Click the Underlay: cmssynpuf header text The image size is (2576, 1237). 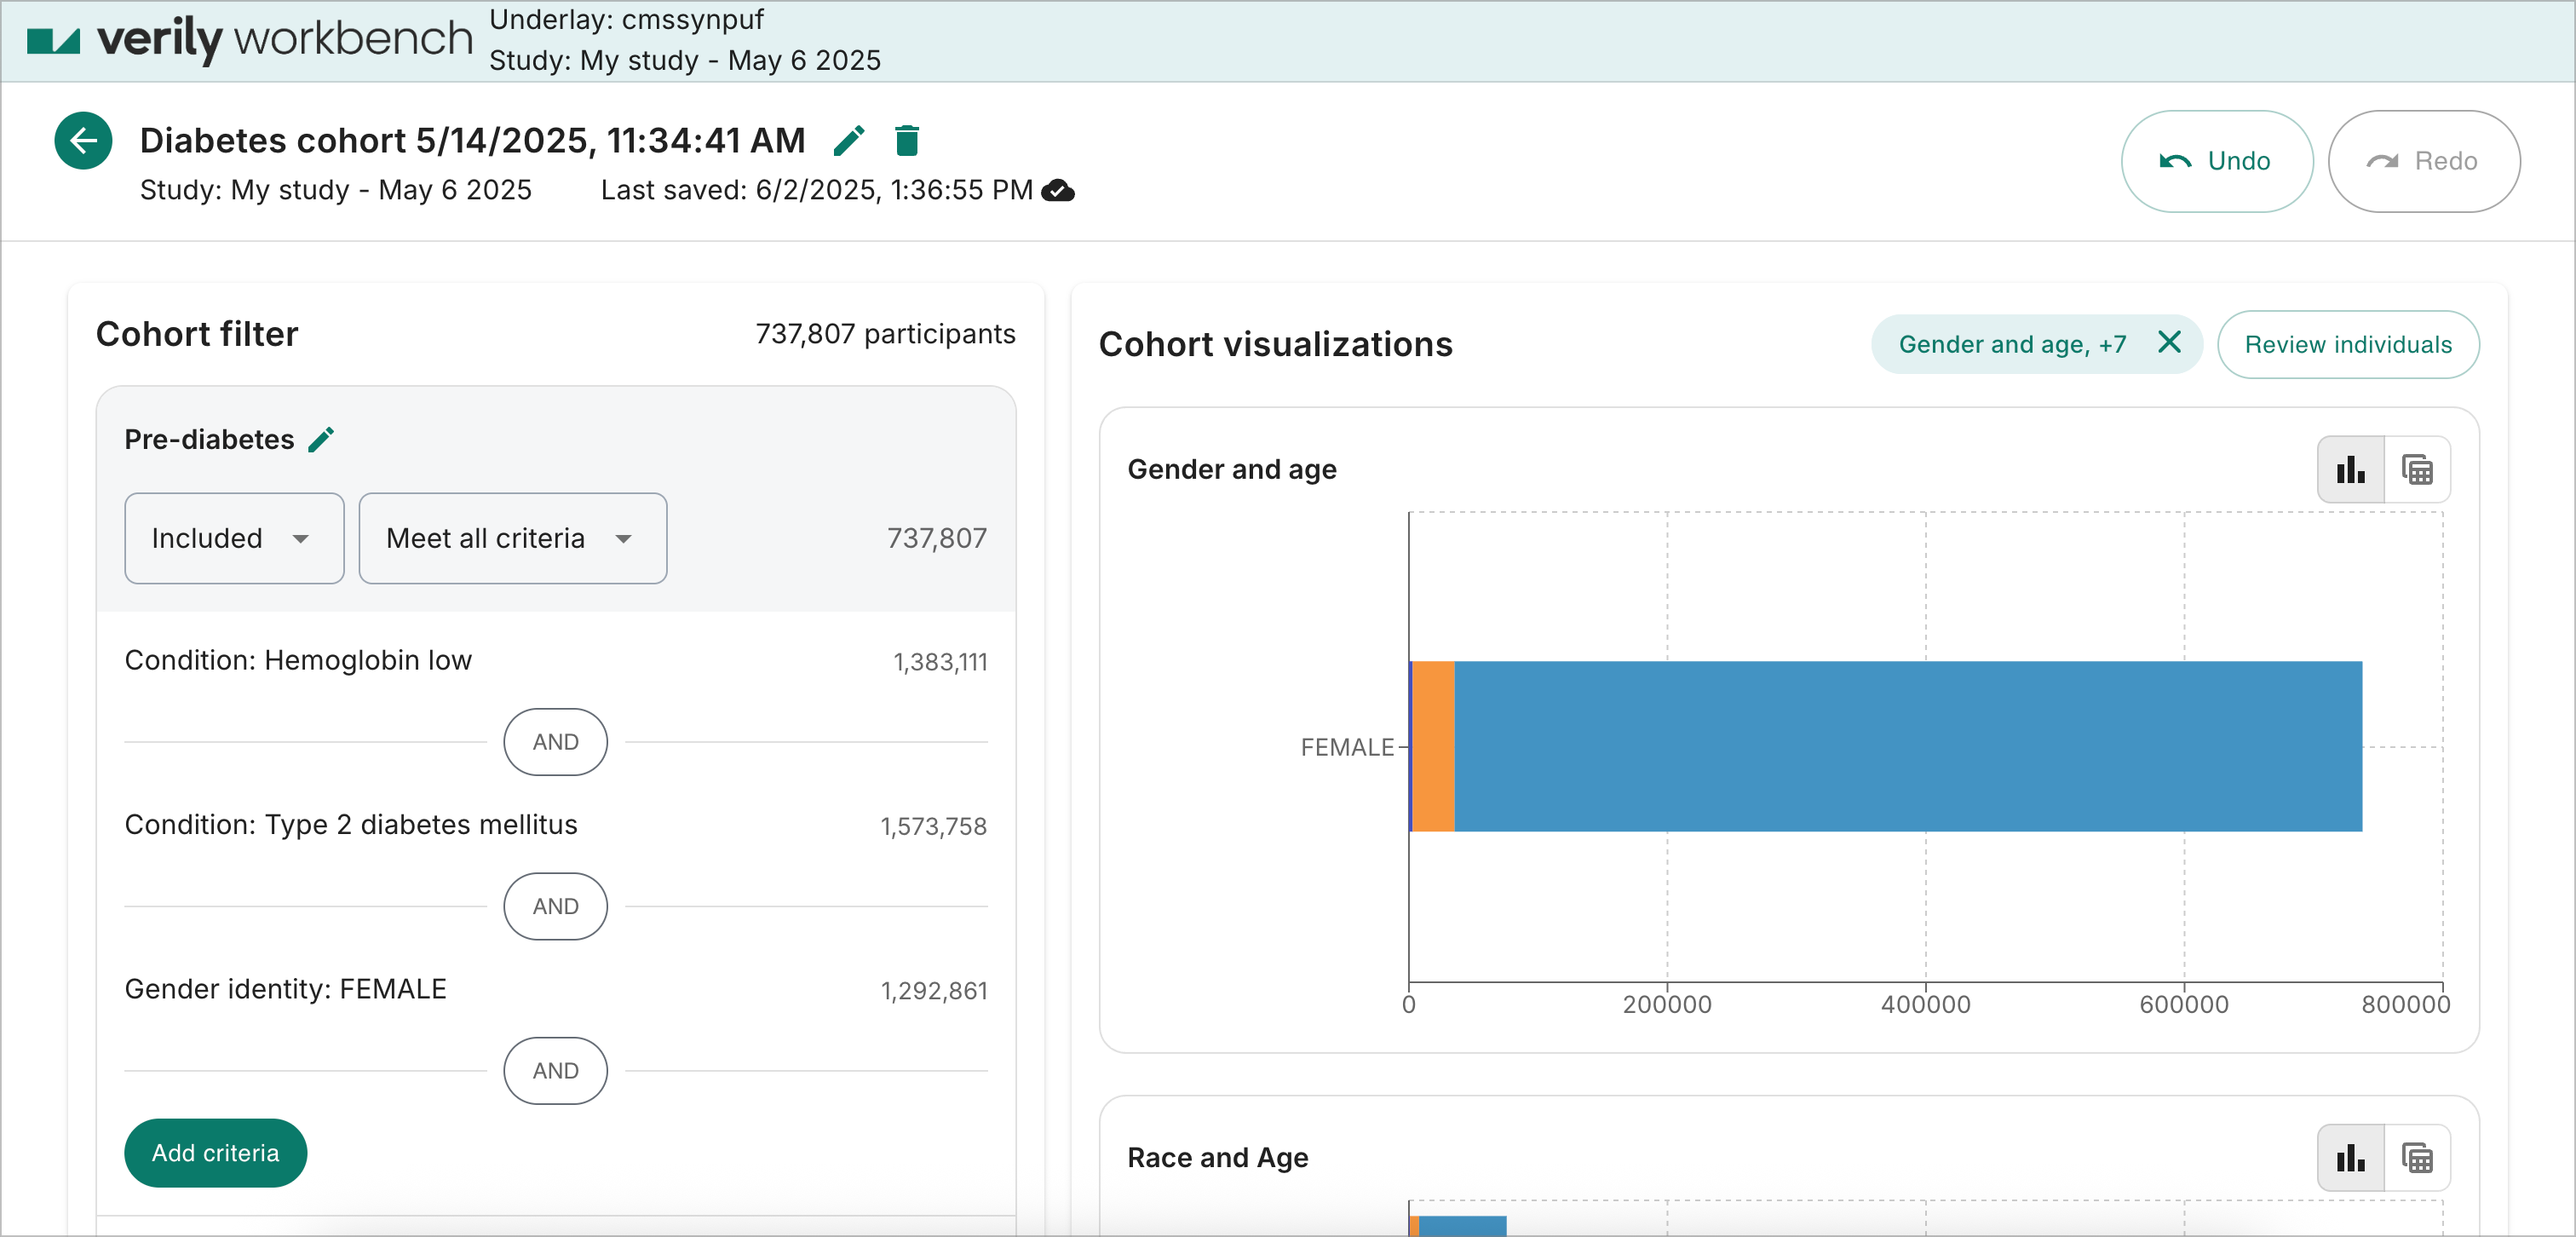(x=626, y=19)
